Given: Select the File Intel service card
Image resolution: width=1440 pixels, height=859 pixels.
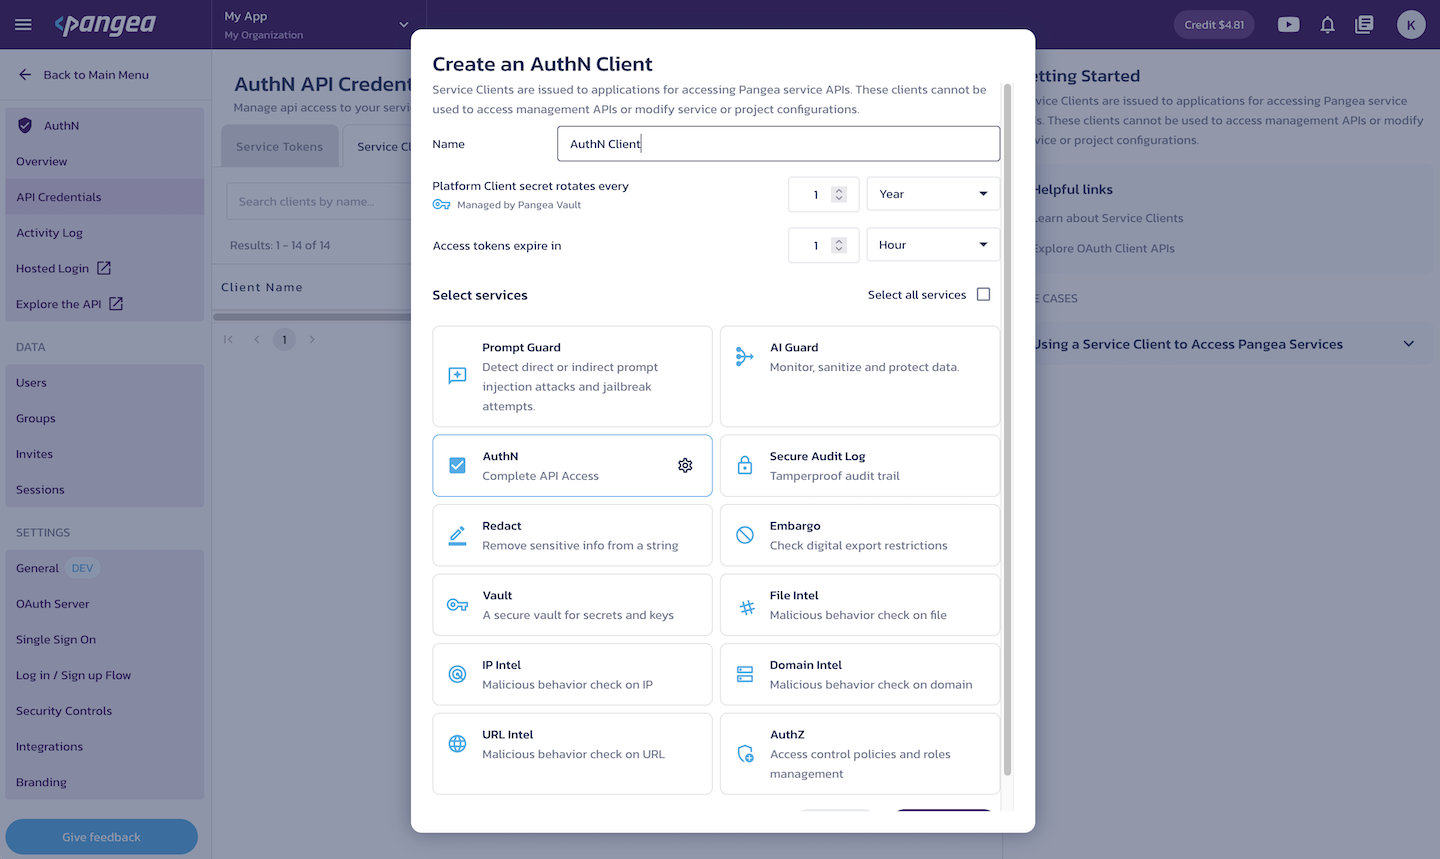Looking at the screenshot, I should 860,605.
